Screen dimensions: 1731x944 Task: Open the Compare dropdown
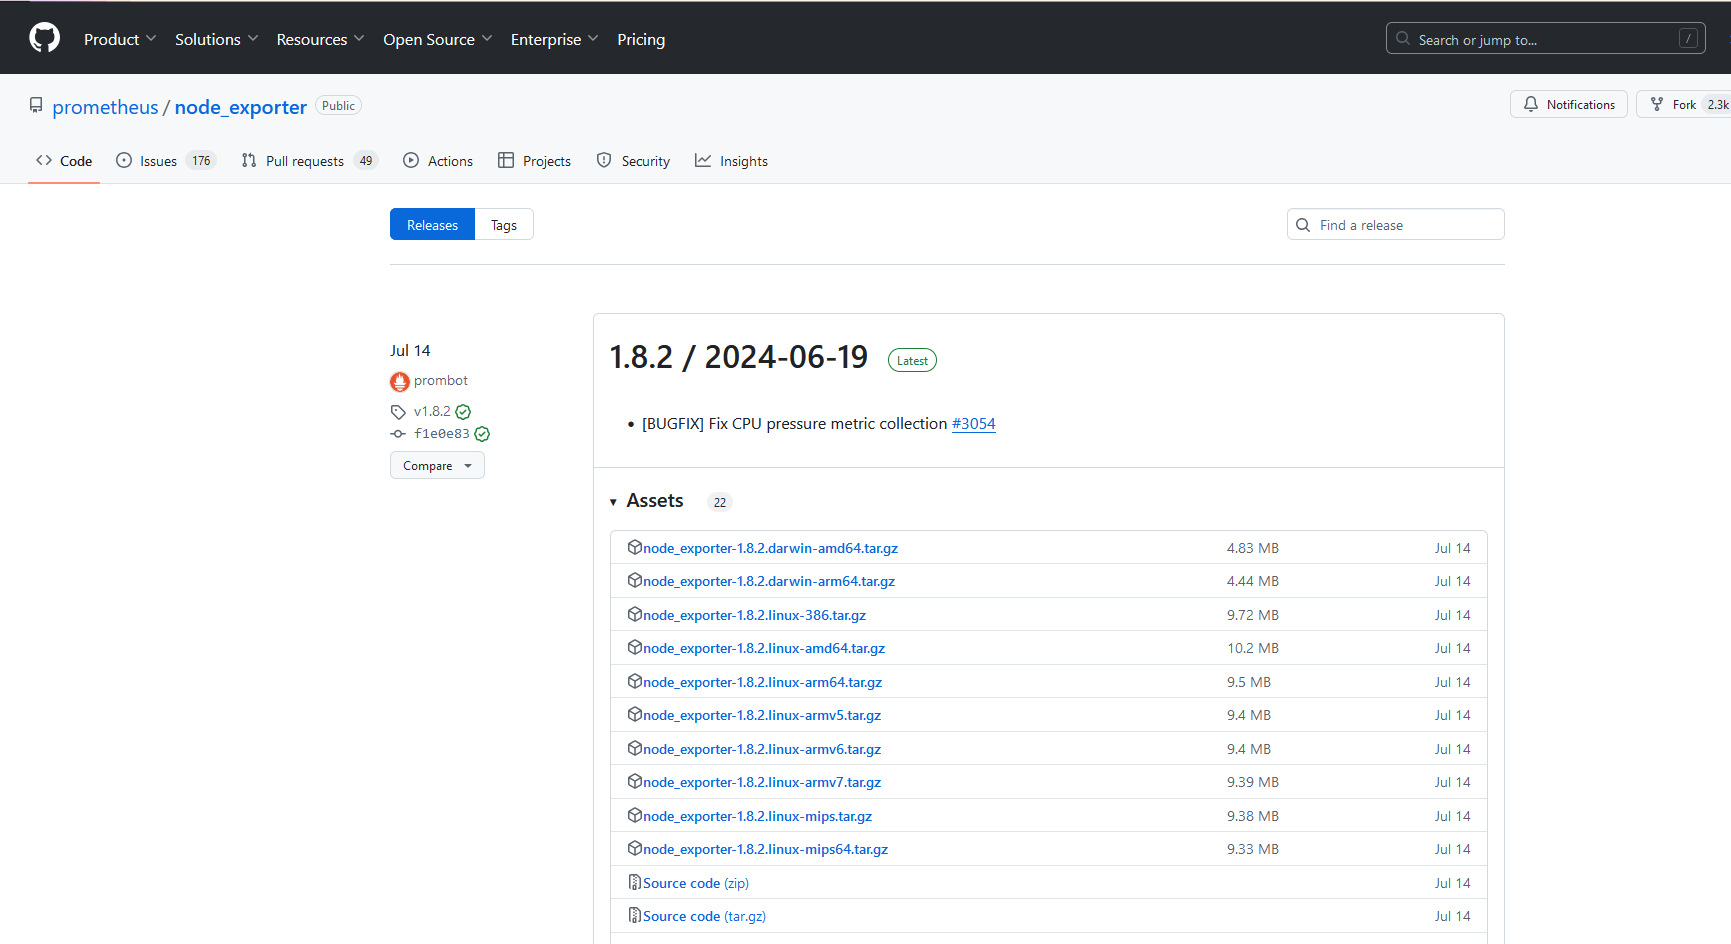[437, 465]
